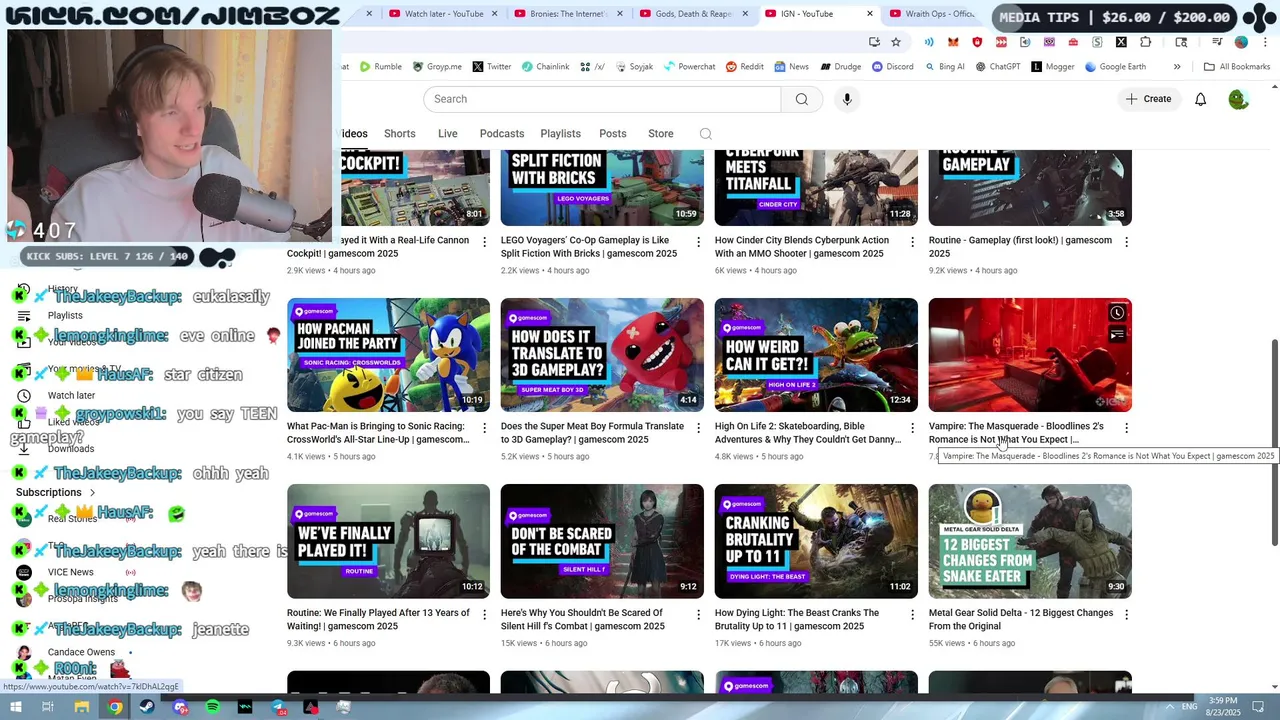Open options menu for Dying Light video
Viewport: 1280px width, 720px height.
[x=912, y=614]
